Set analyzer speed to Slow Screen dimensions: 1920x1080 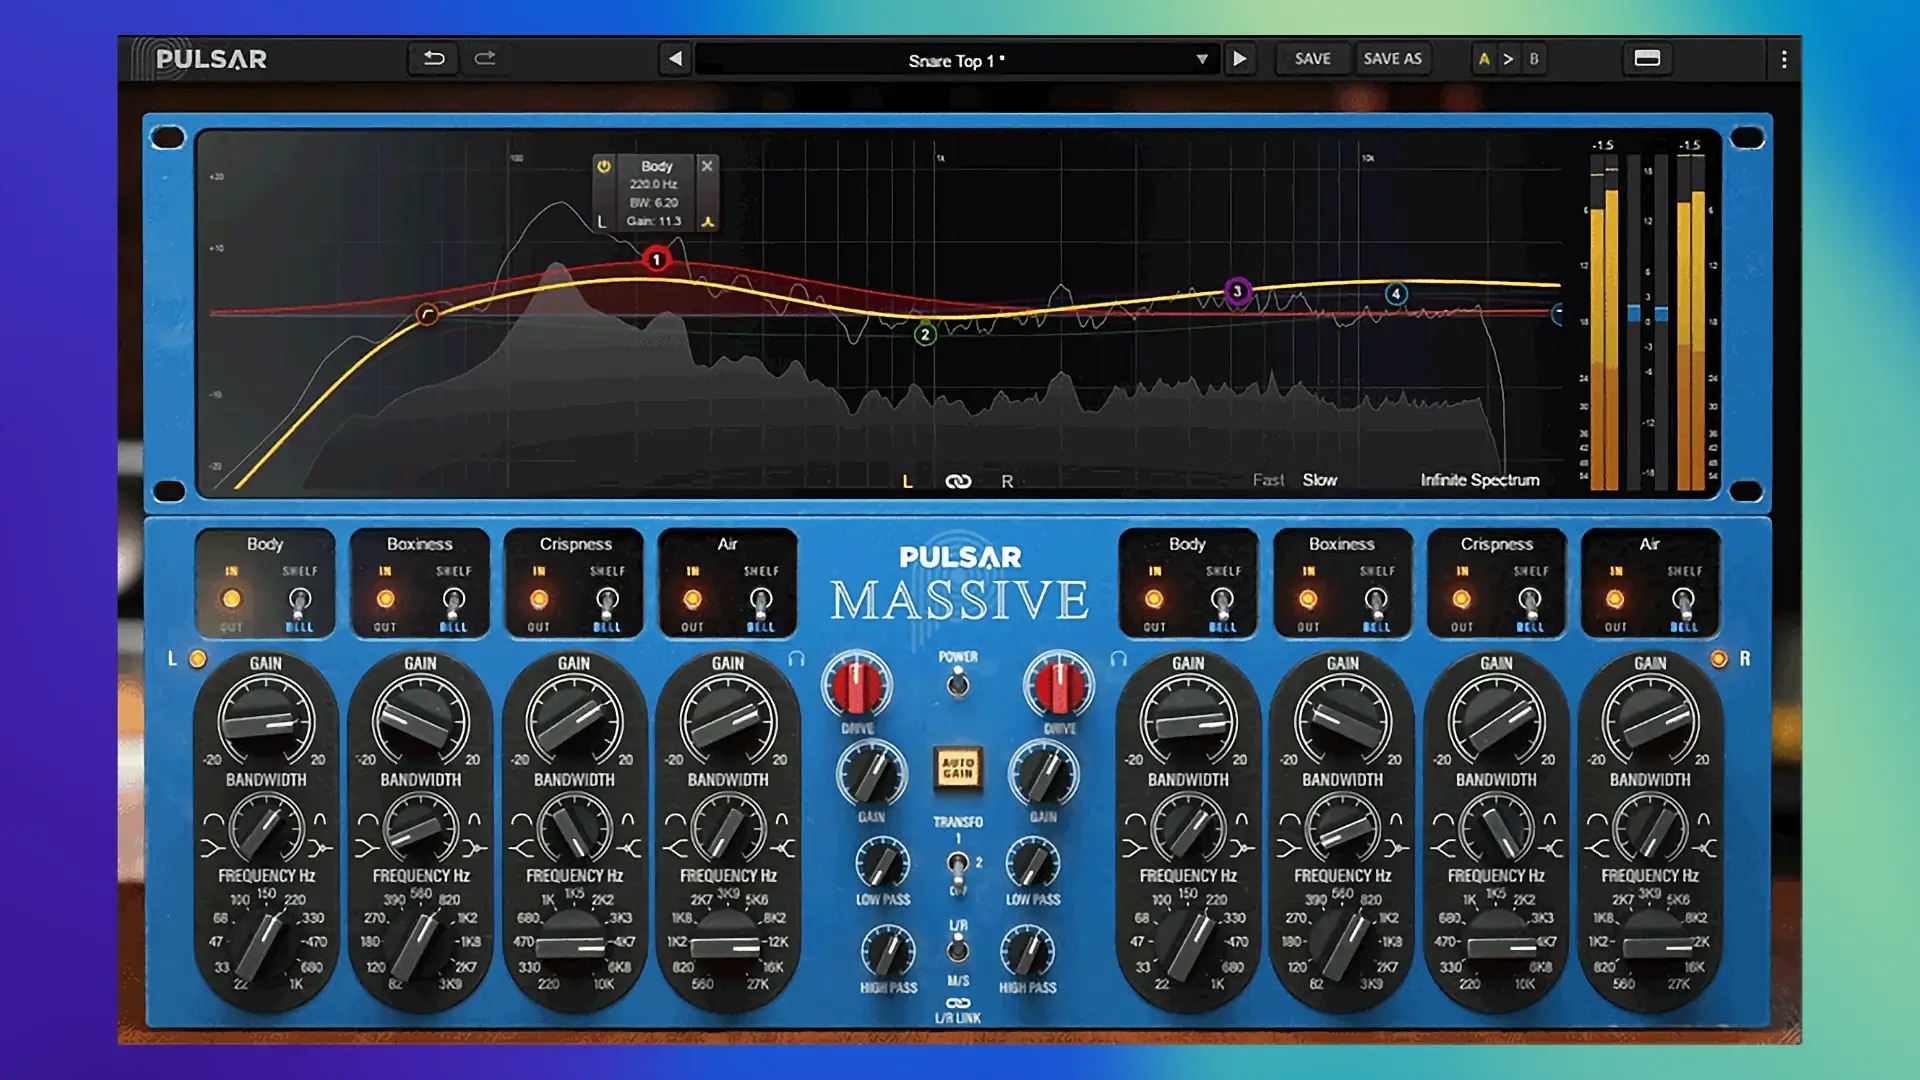click(1319, 480)
